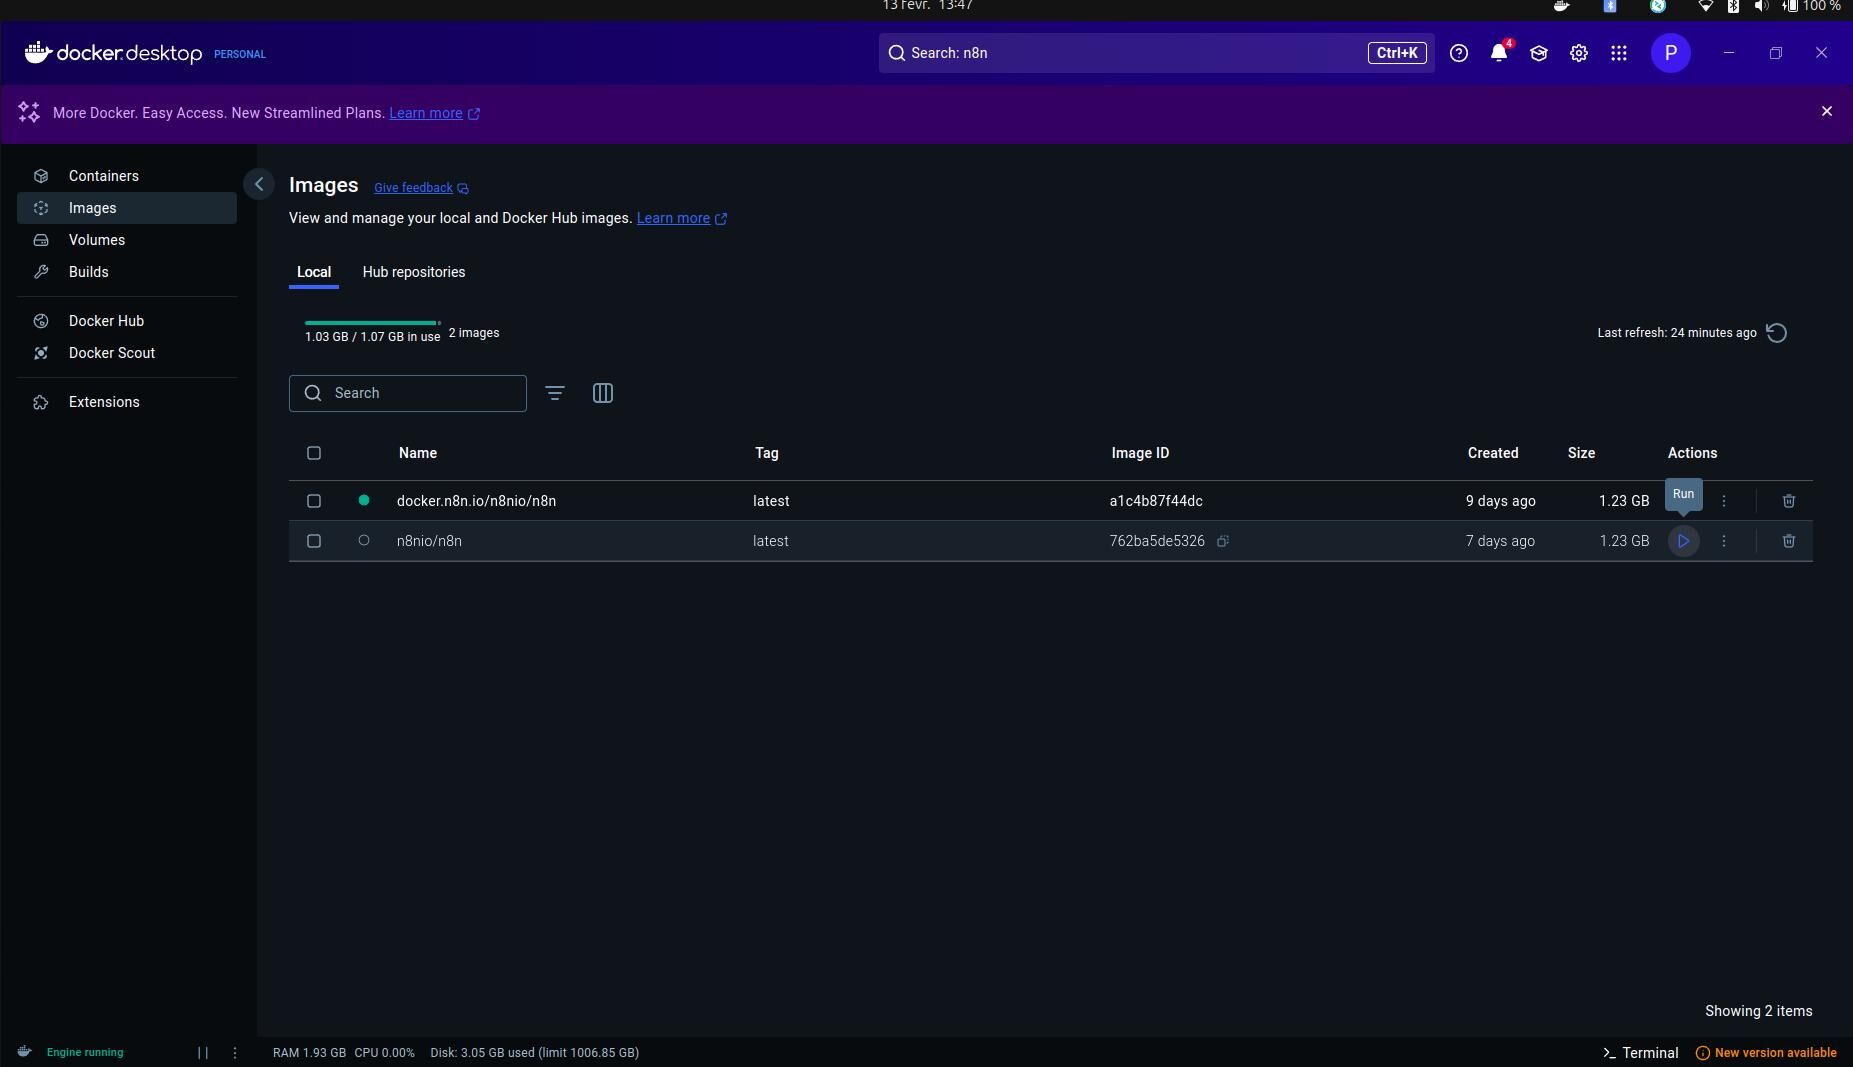
Task: Sort by Image ID column header
Action: (x=1140, y=453)
